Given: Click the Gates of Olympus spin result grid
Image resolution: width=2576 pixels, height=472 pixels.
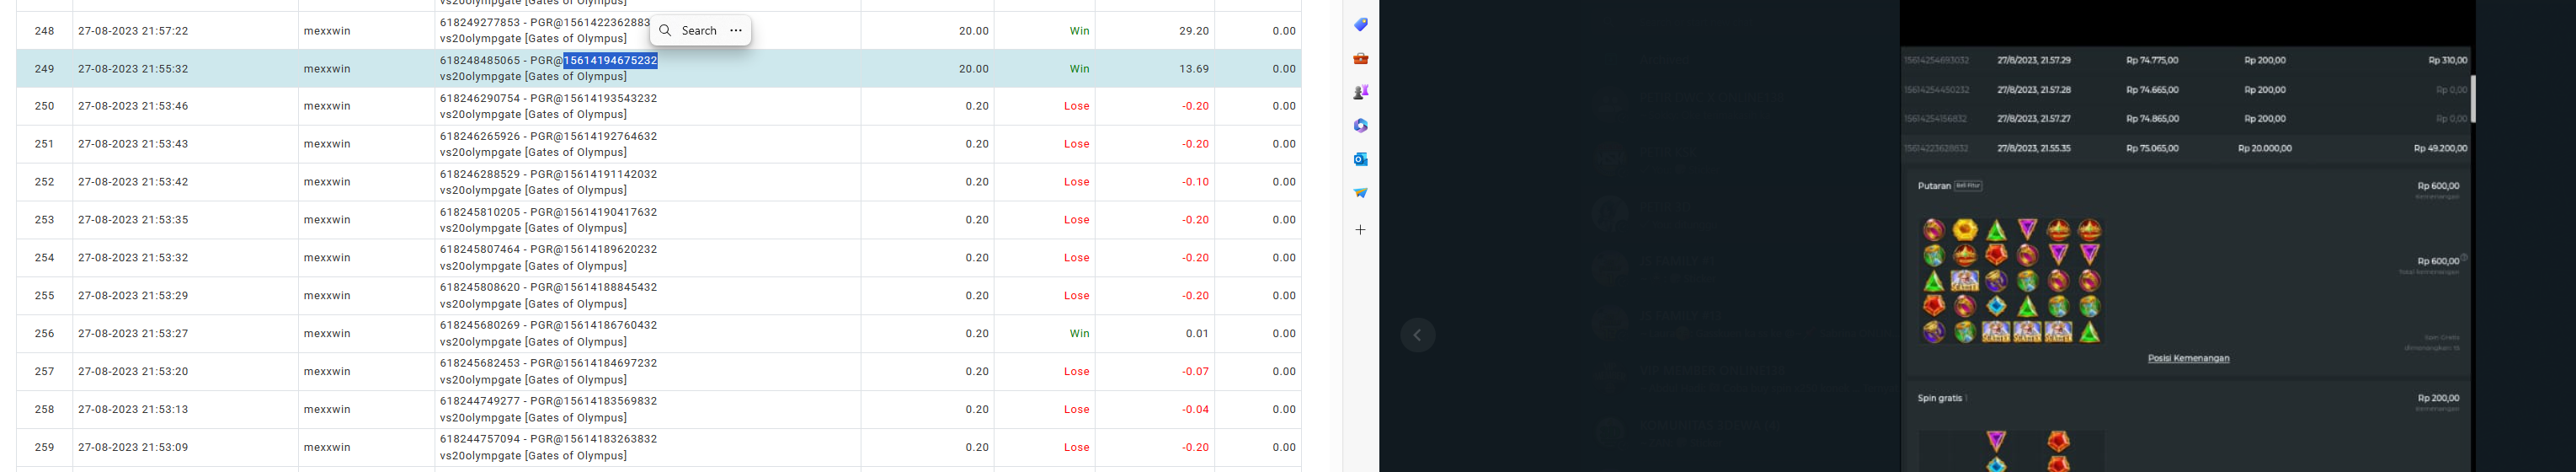Looking at the screenshot, I should [2012, 281].
